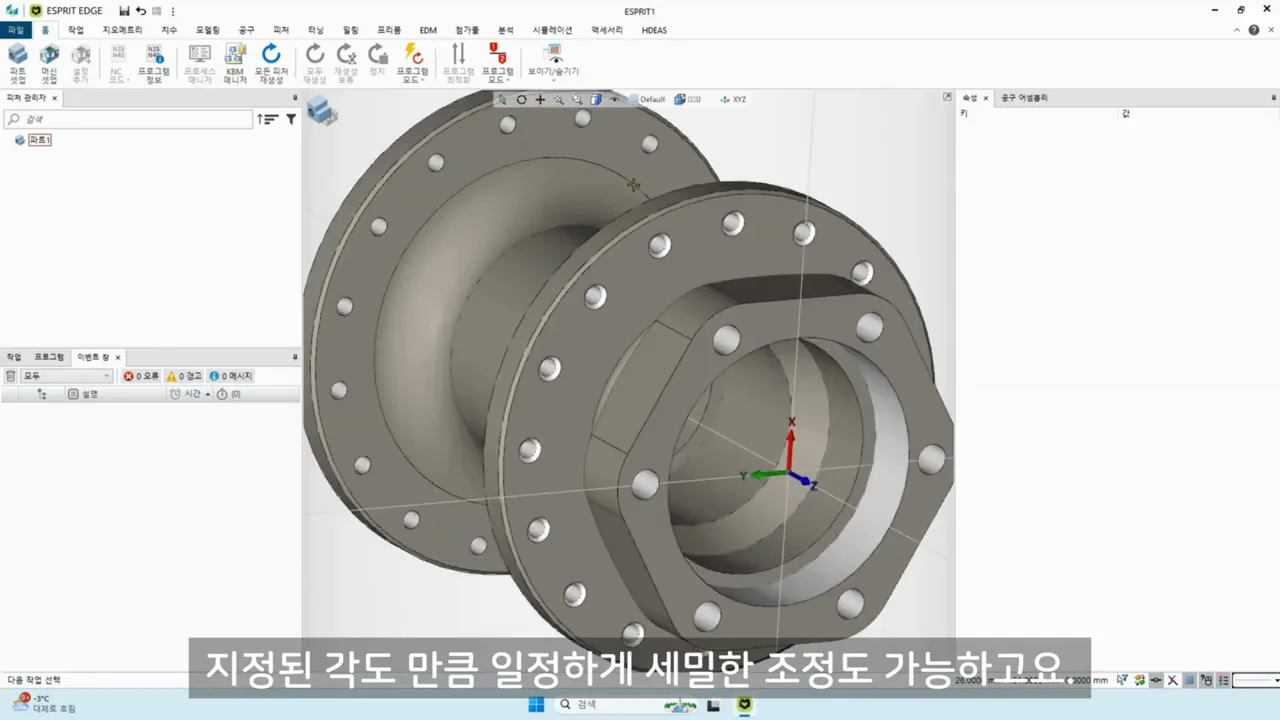Close the 이벤트 창 tab
The height and width of the screenshot is (720, 1280).
pos(117,357)
